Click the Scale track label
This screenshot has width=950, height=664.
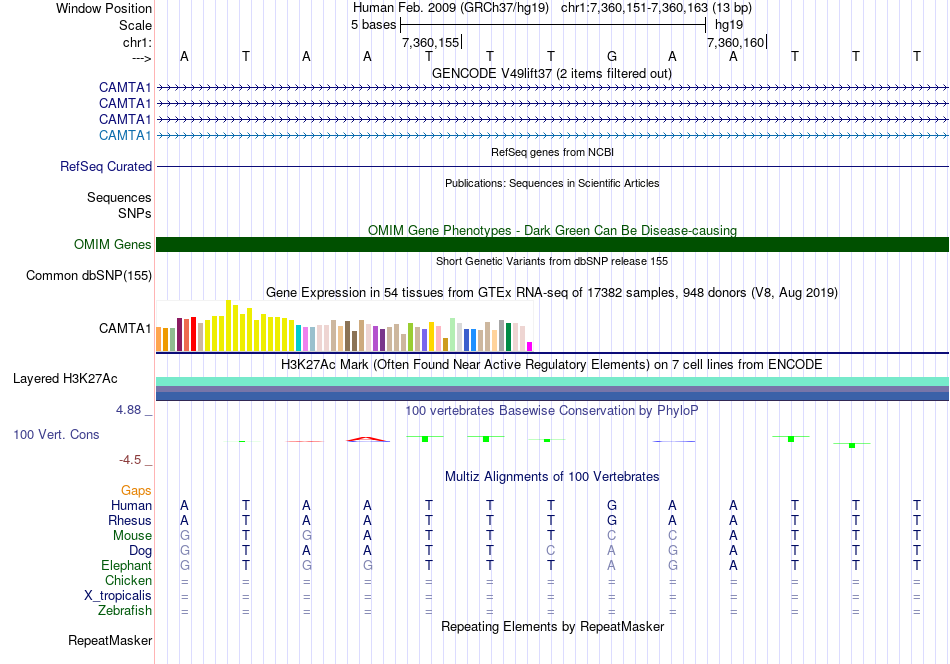(x=135, y=25)
